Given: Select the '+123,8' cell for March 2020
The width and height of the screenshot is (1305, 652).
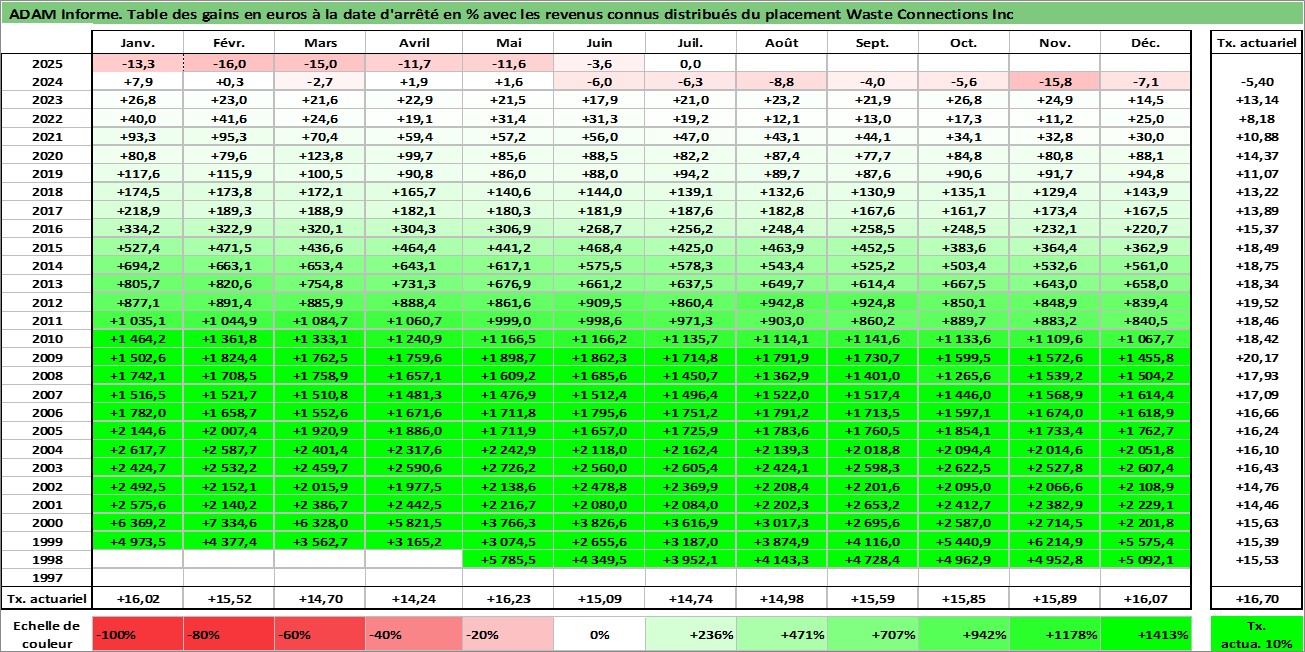Looking at the screenshot, I should click(x=320, y=155).
